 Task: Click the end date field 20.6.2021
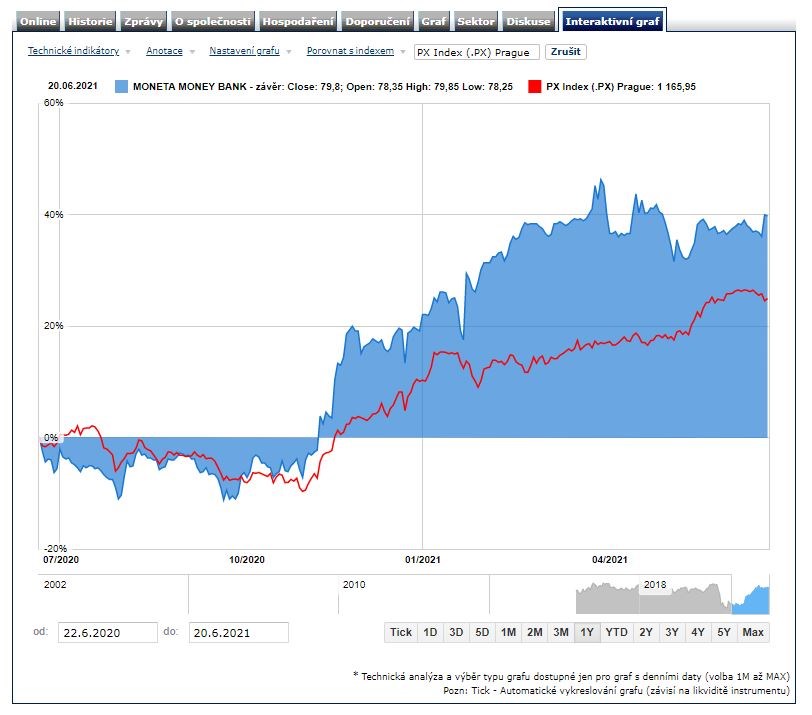[x=238, y=632]
